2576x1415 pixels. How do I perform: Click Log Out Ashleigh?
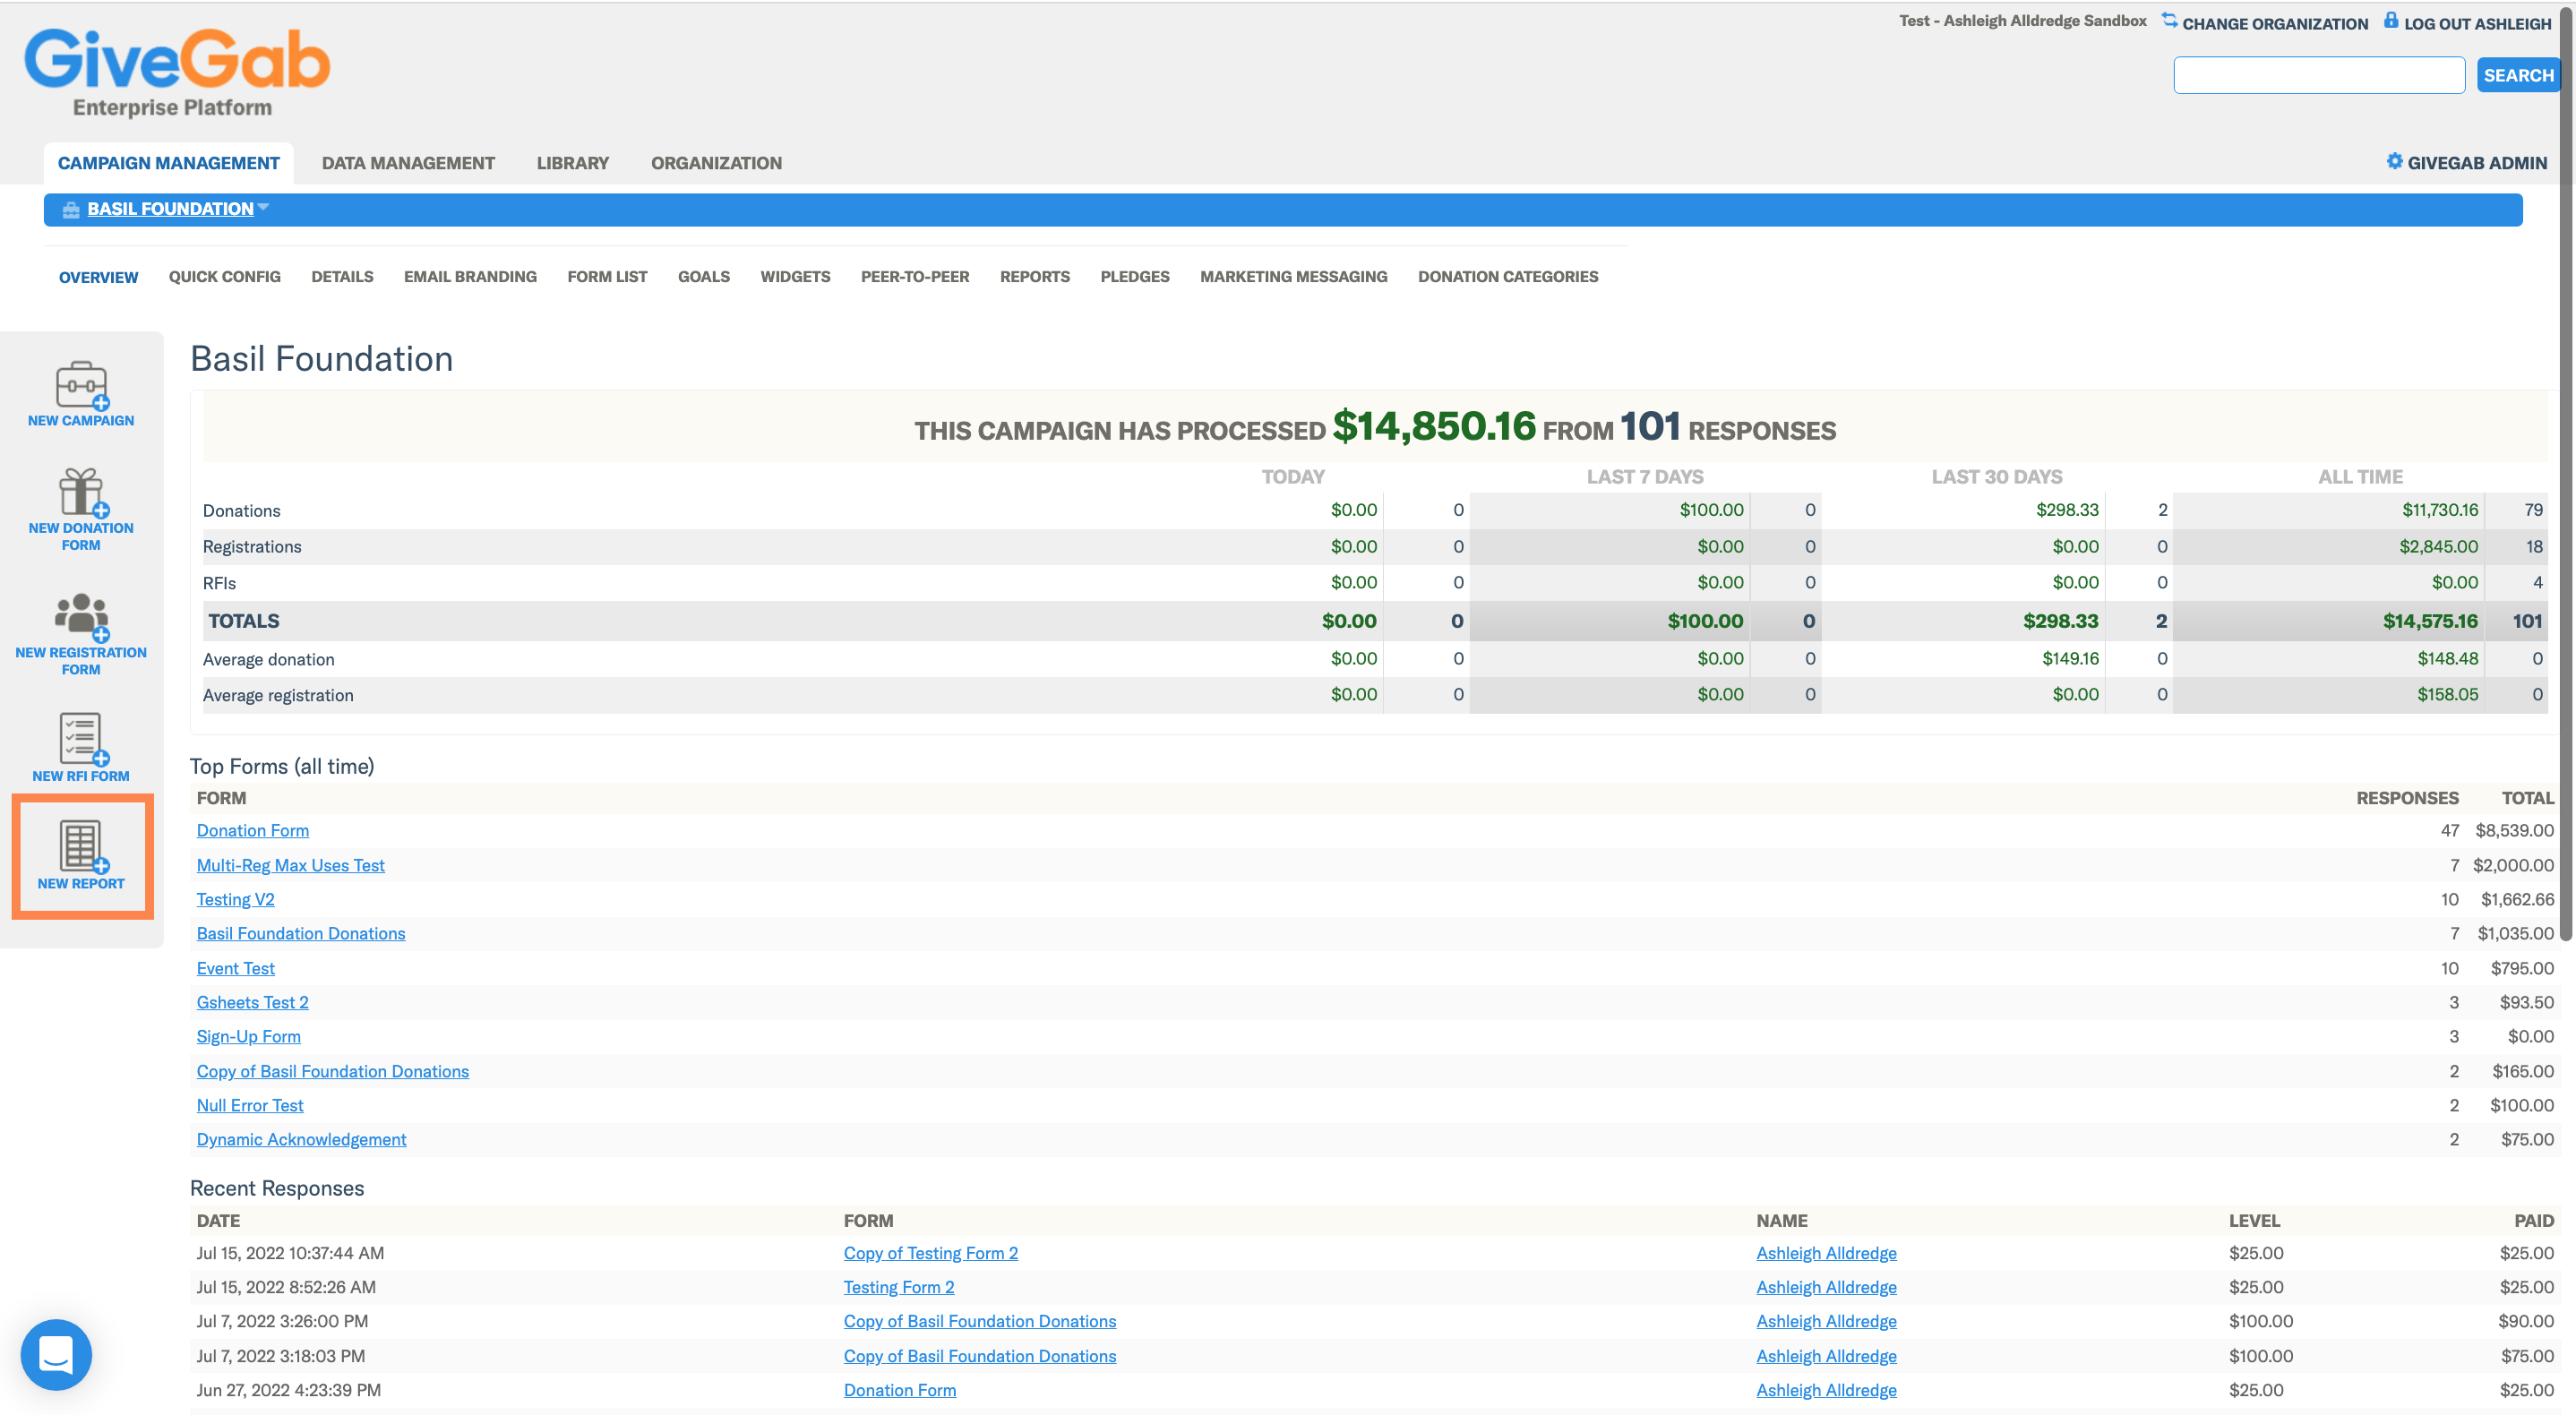[2478, 23]
